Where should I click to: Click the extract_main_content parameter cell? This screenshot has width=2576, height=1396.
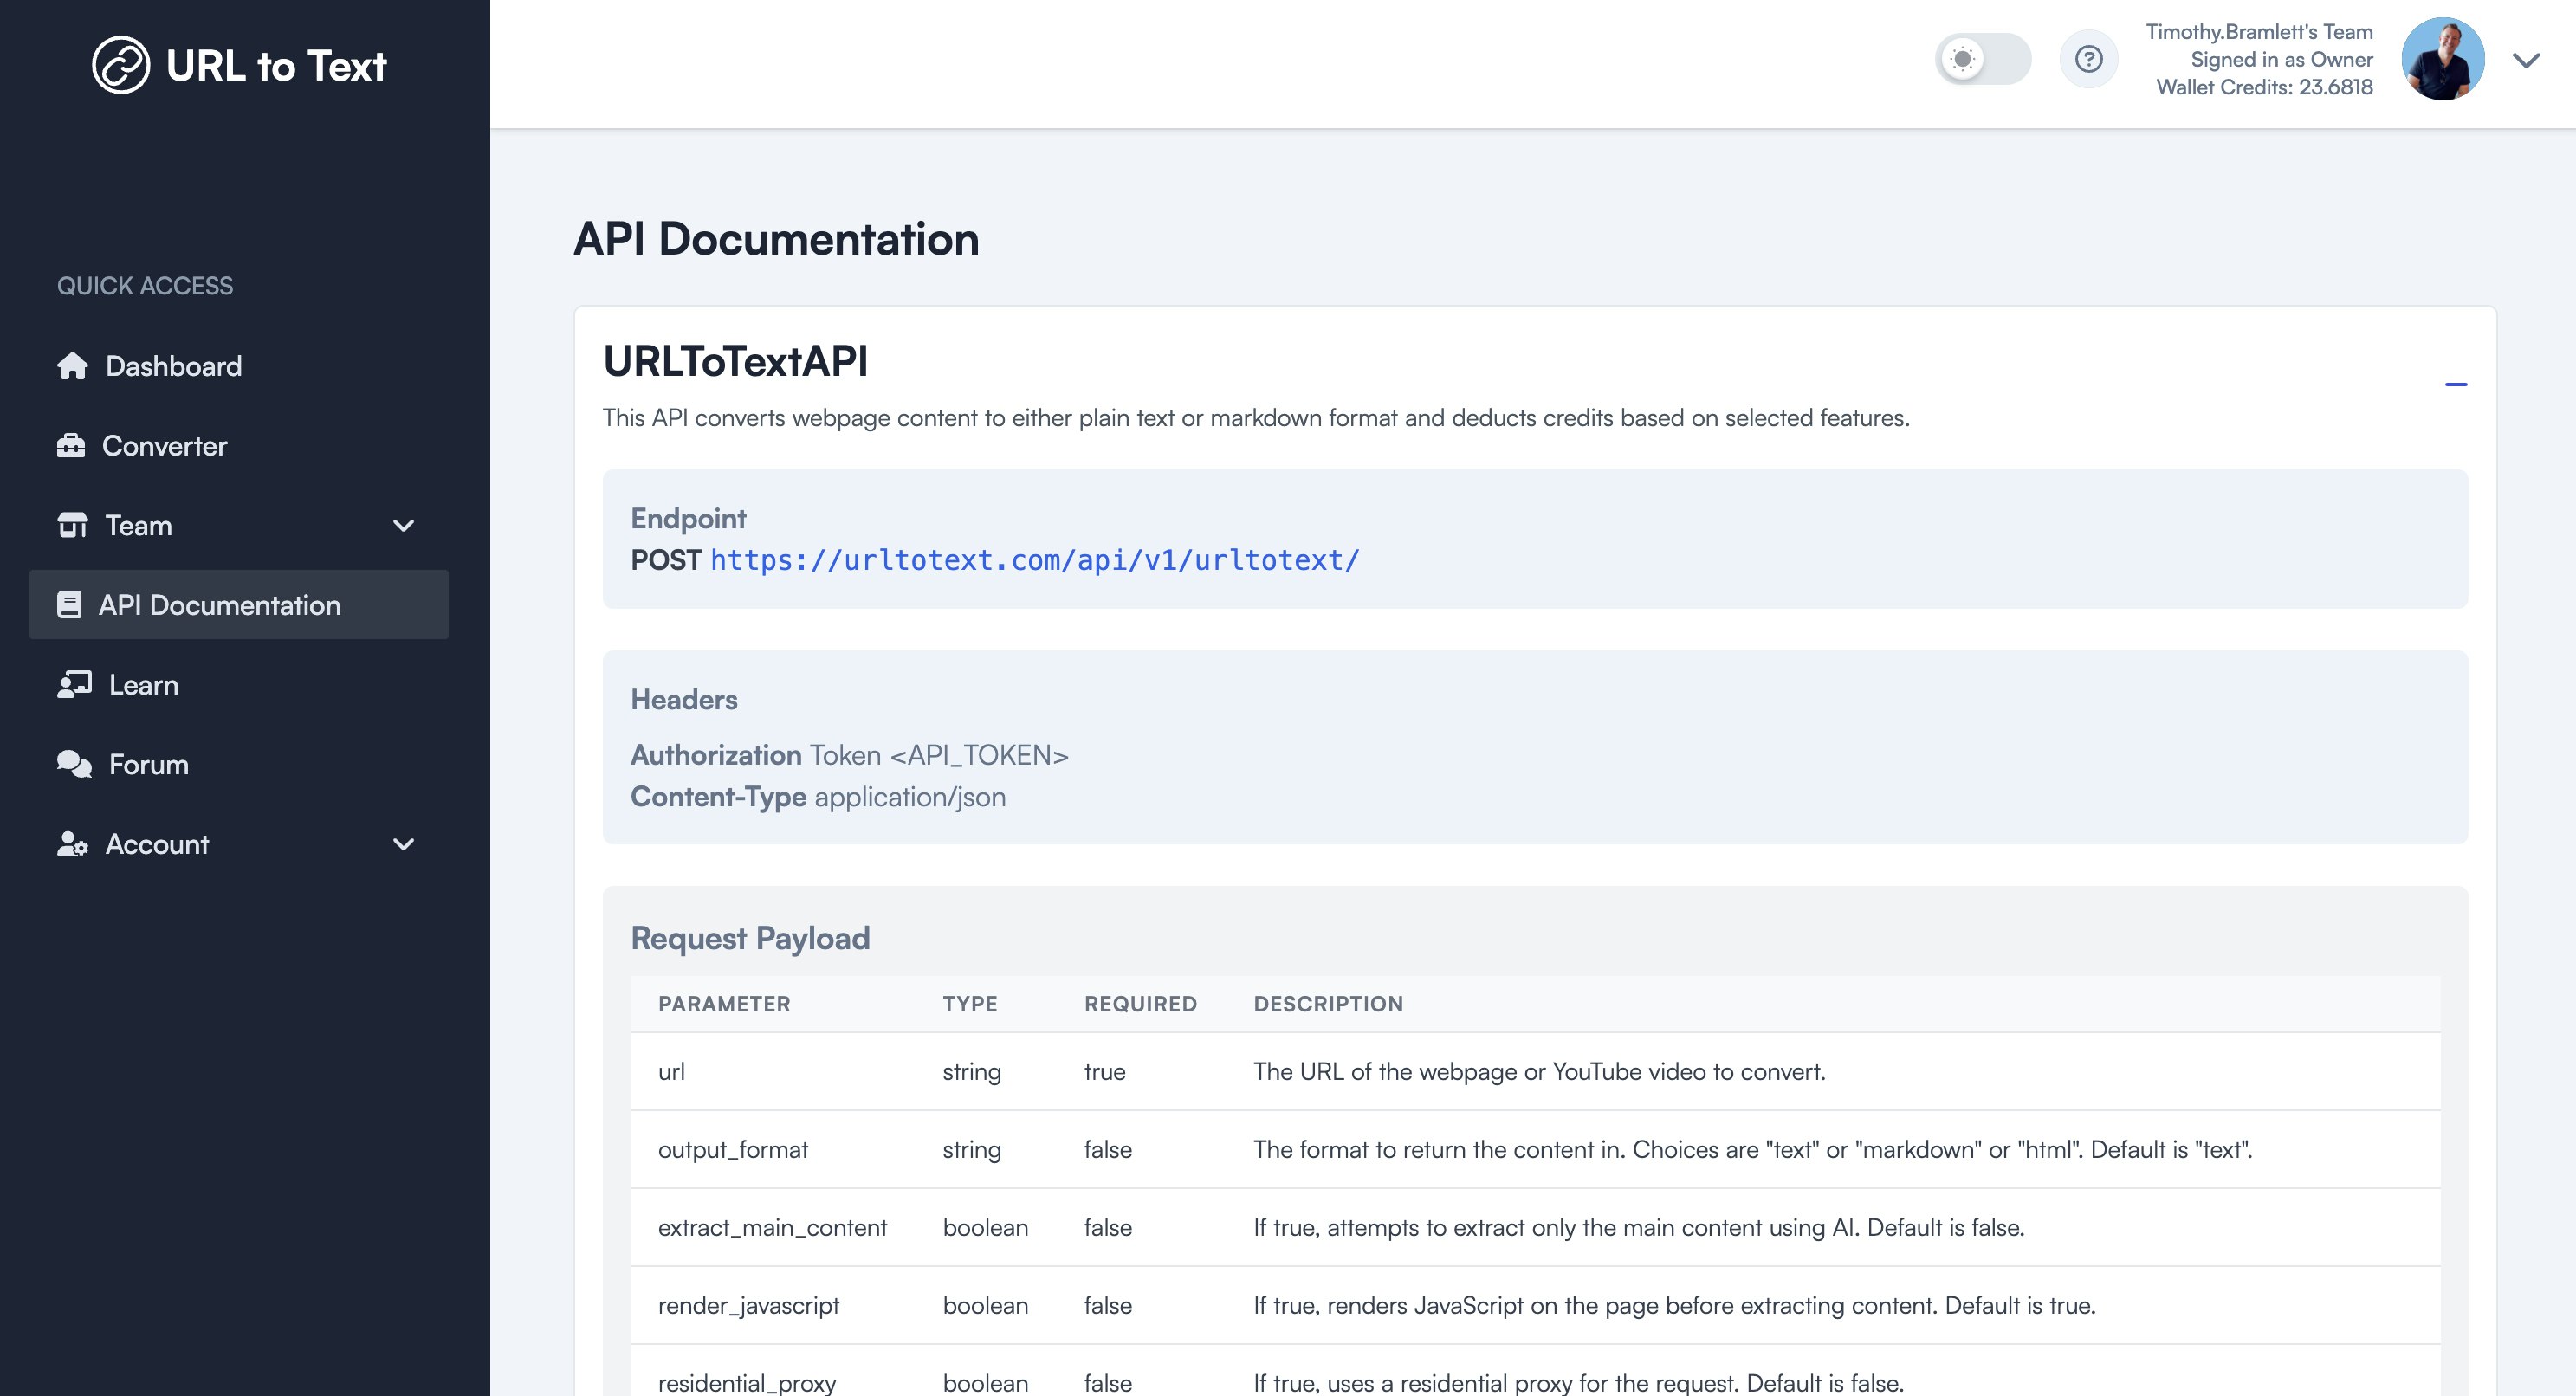(772, 1228)
